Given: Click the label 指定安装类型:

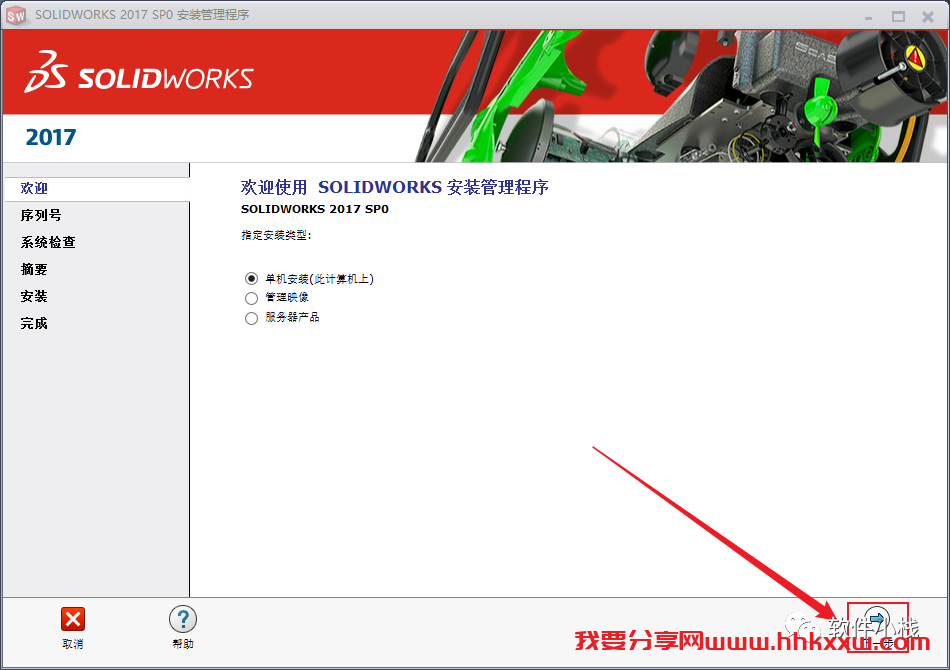Looking at the screenshot, I should (x=276, y=235).
